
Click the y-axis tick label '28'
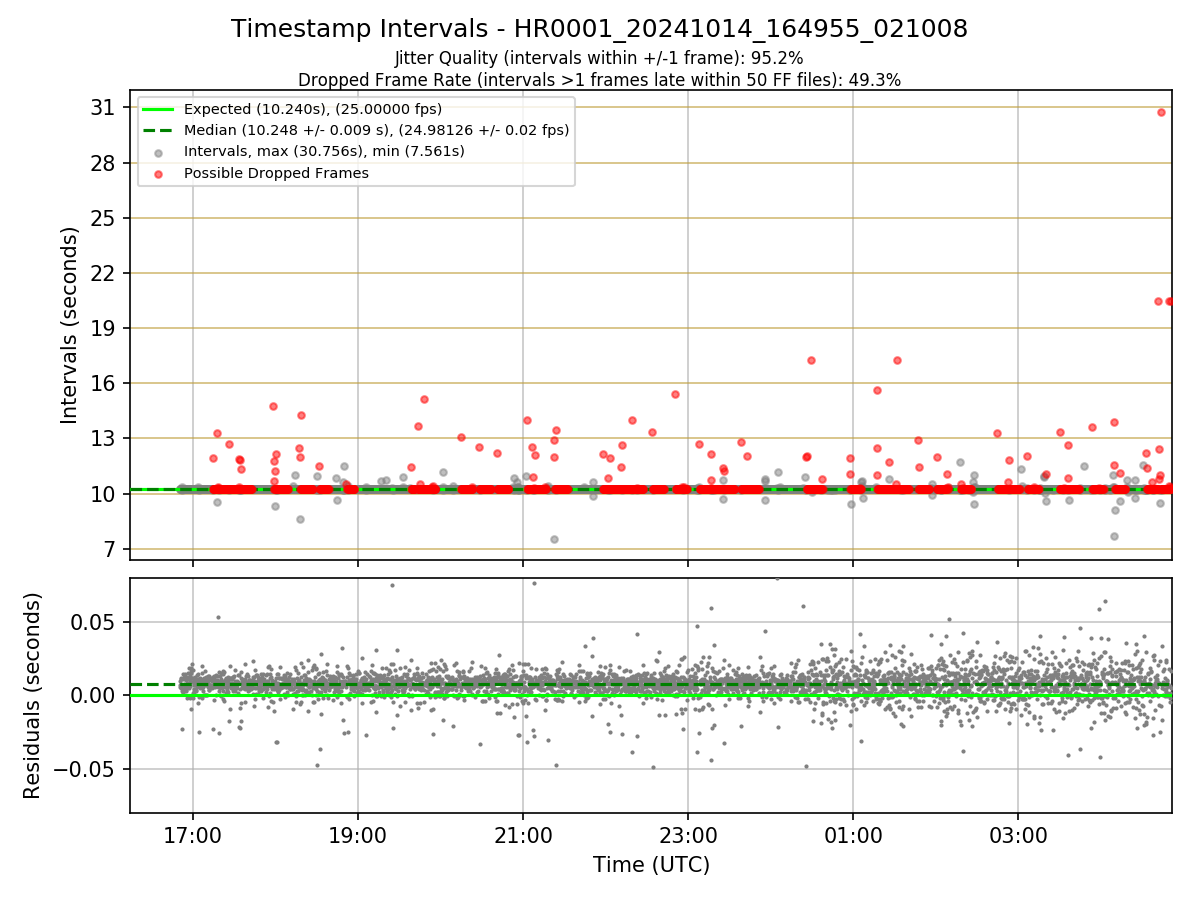[x=103, y=163]
